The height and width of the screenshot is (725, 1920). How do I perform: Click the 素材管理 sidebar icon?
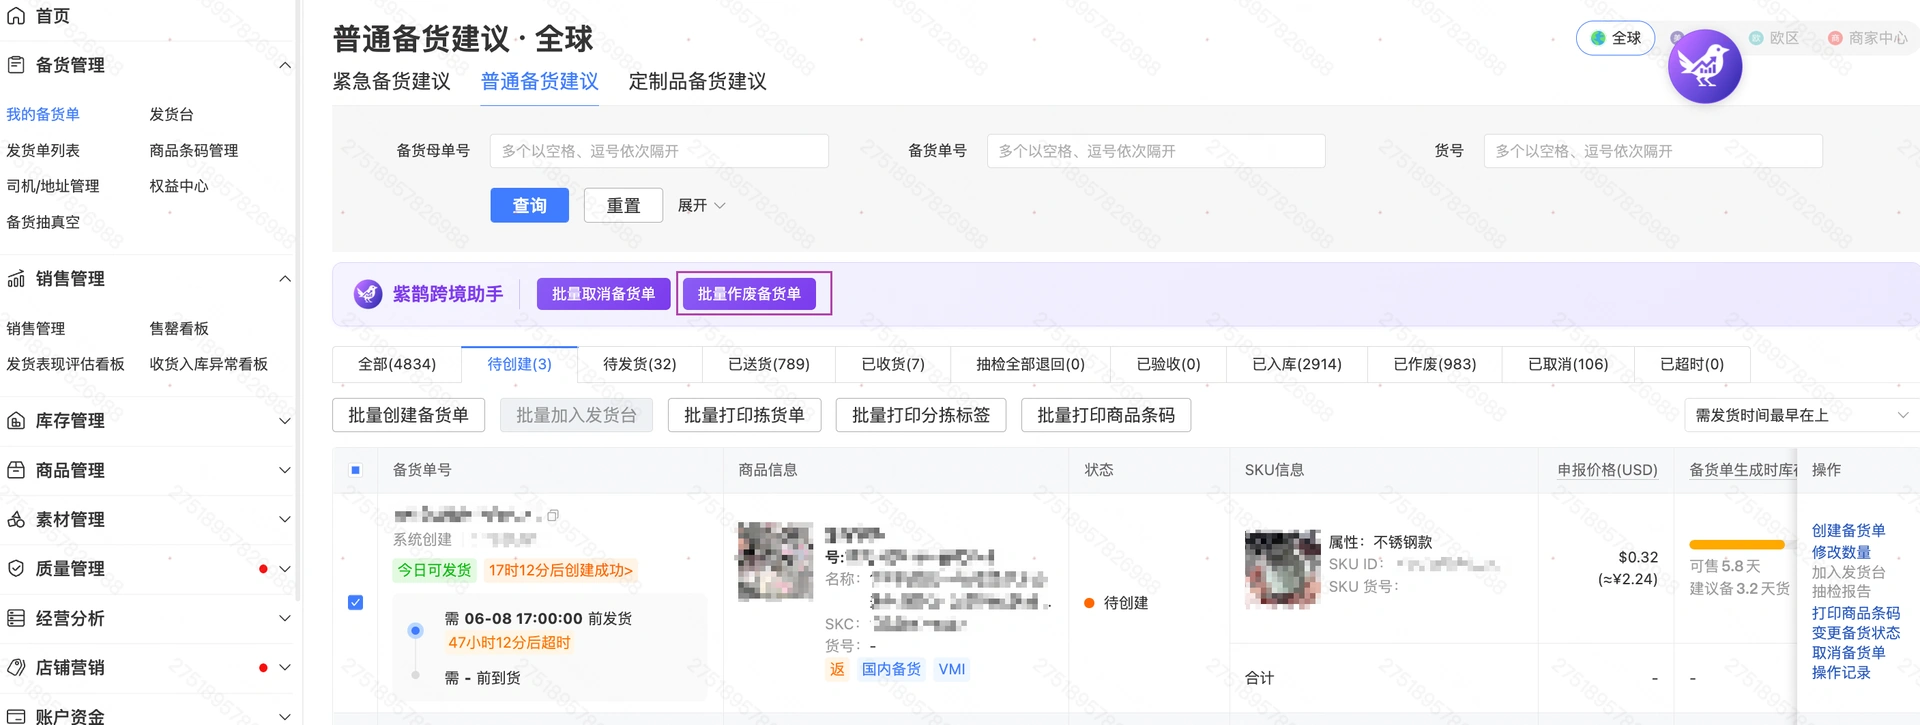point(16,519)
